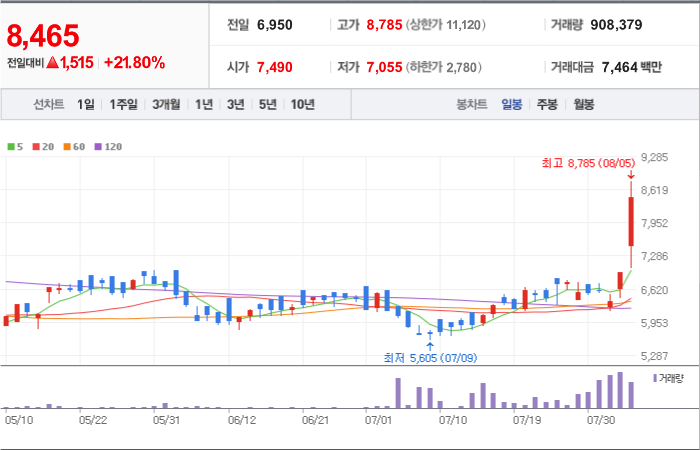The image size is (700, 450).
Task: Switch line chart to 1주일
Action: pyautogui.click(x=124, y=105)
